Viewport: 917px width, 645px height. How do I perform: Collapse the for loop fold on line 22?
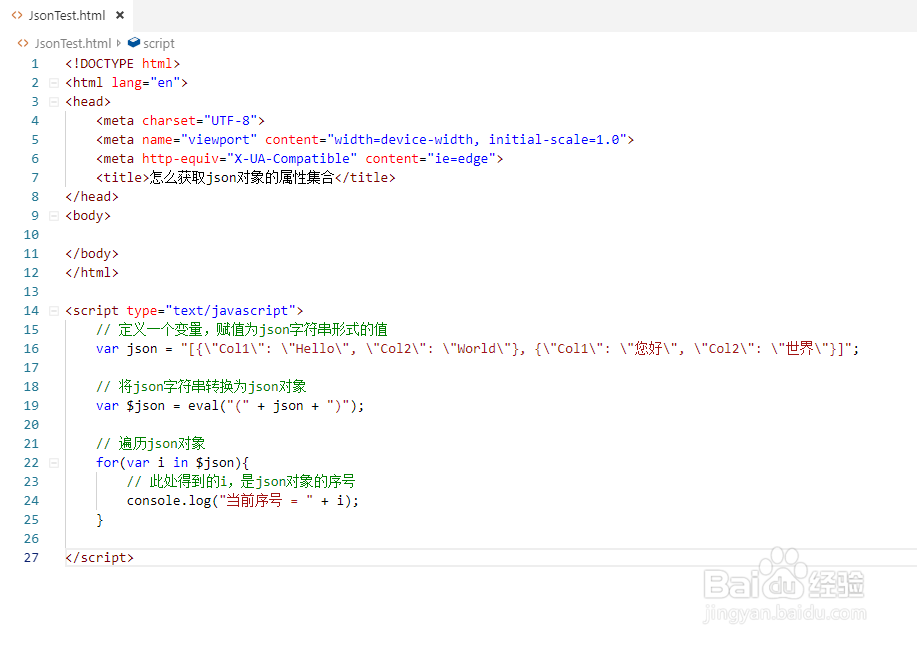(54, 463)
